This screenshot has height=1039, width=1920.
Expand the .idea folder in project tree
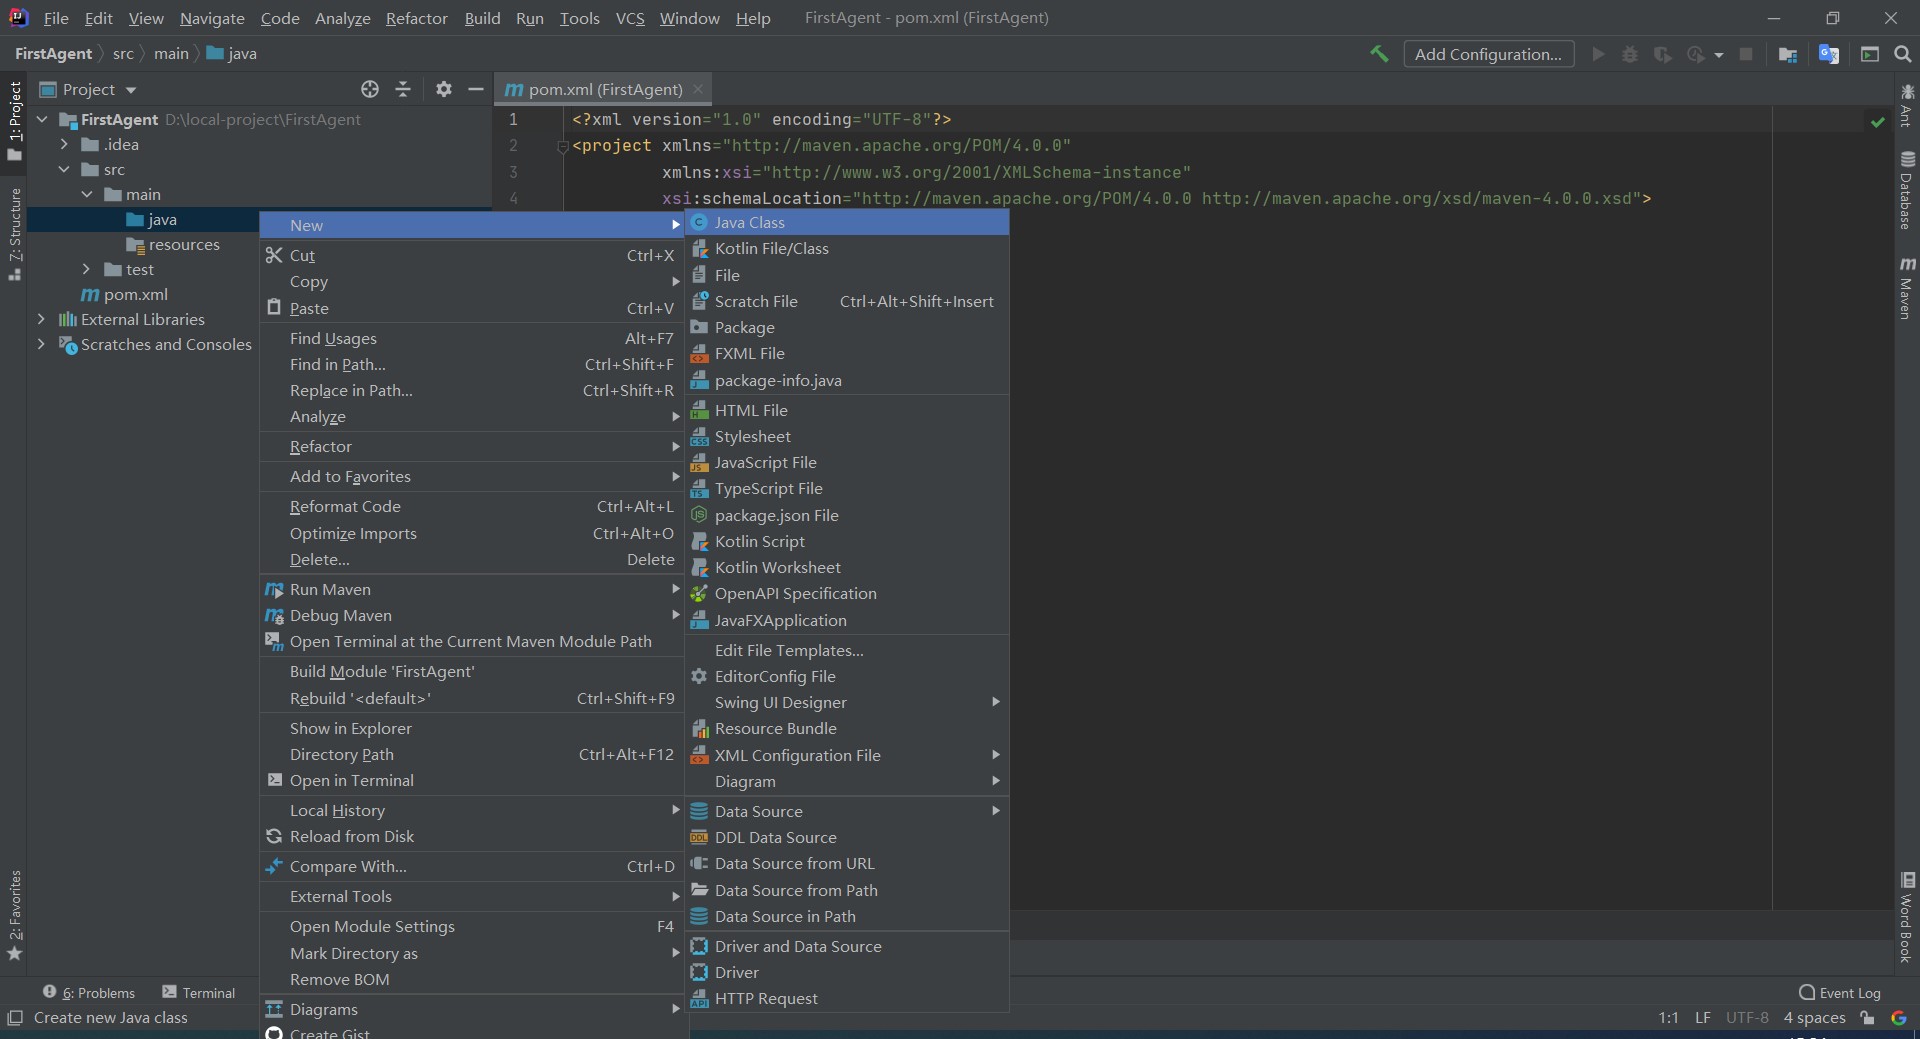[64, 145]
